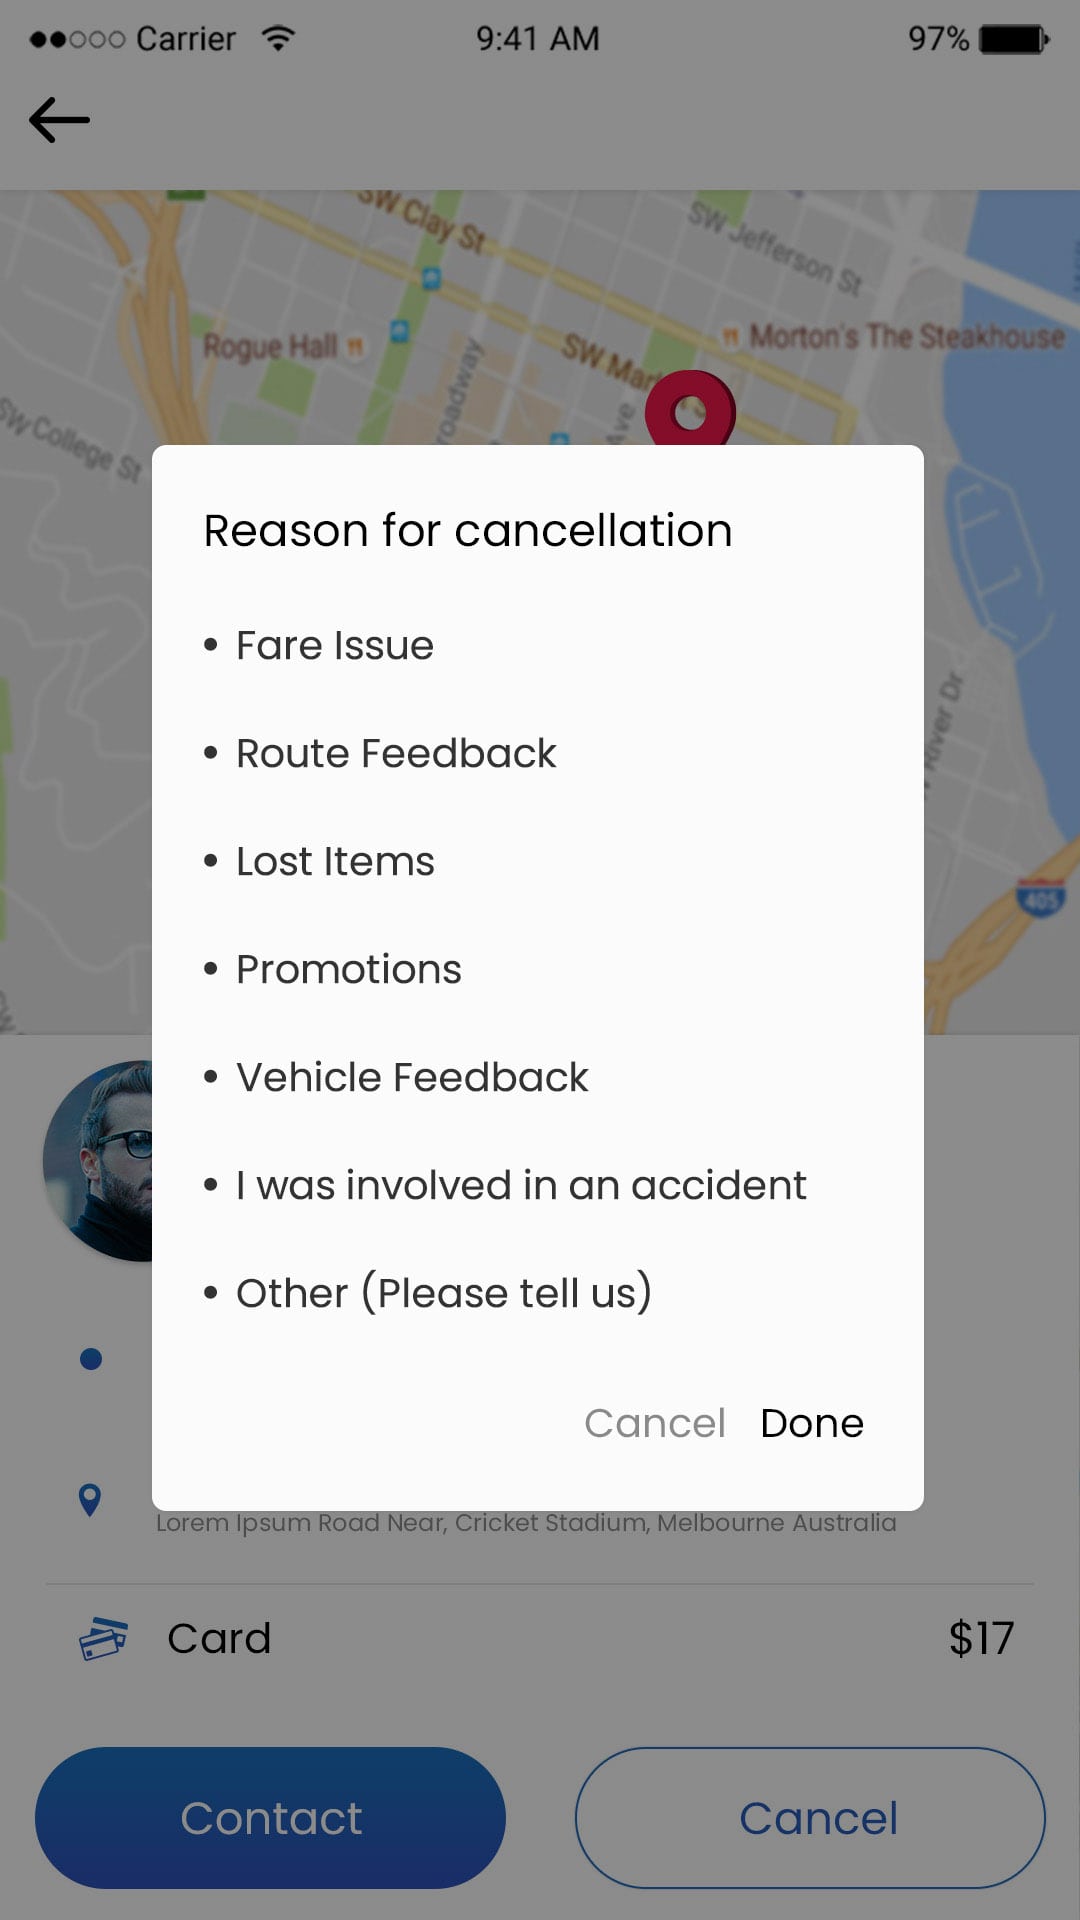Viewport: 1080px width, 1920px height.
Task: Select Vehicle Feedback reason
Action: (x=410, y=1076)
